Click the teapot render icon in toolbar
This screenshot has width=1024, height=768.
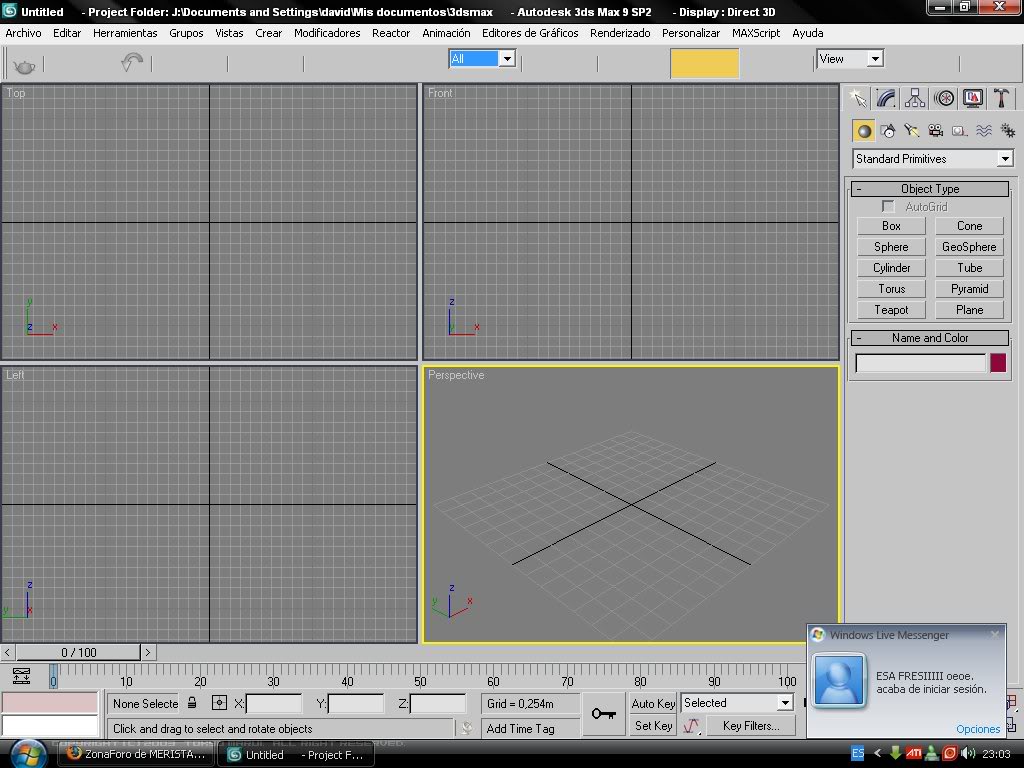tap(24, 66)
